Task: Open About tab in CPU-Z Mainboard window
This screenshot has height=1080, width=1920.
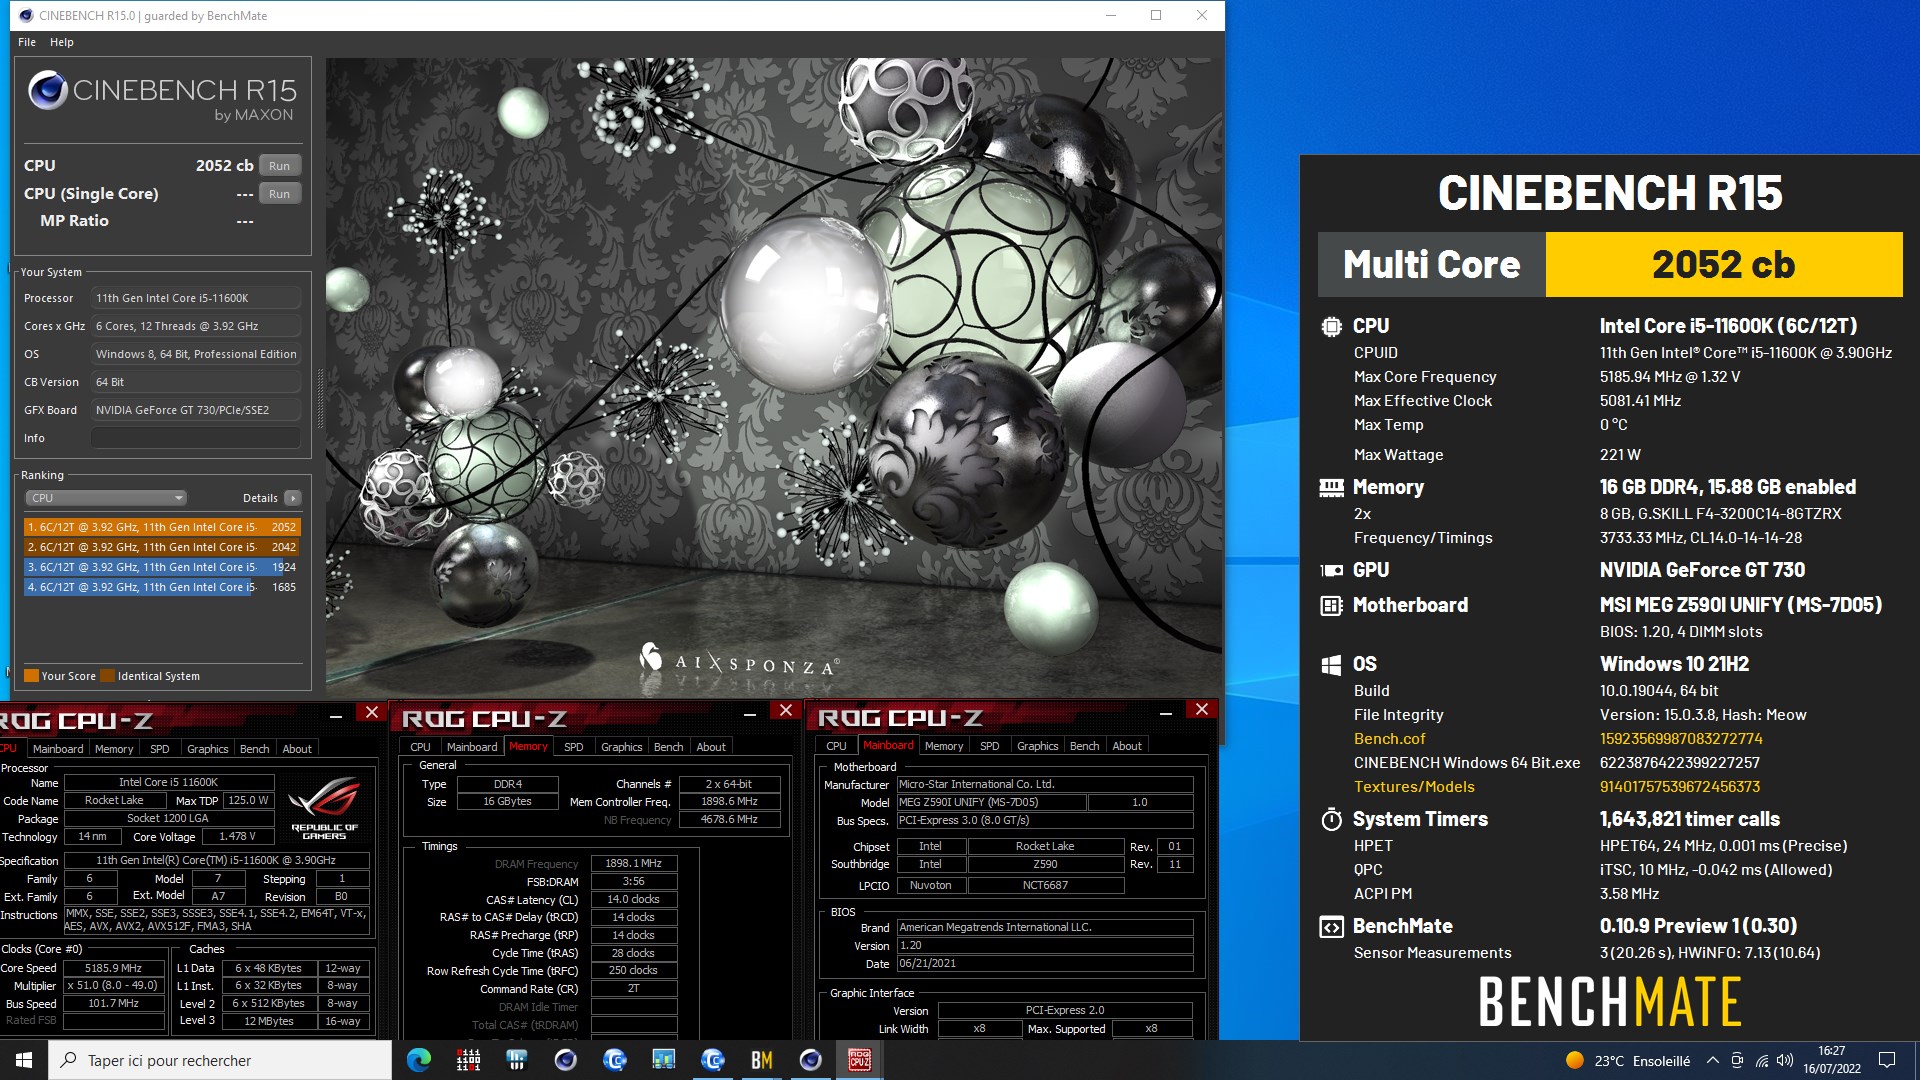Action: click(x=1127, y=746)
